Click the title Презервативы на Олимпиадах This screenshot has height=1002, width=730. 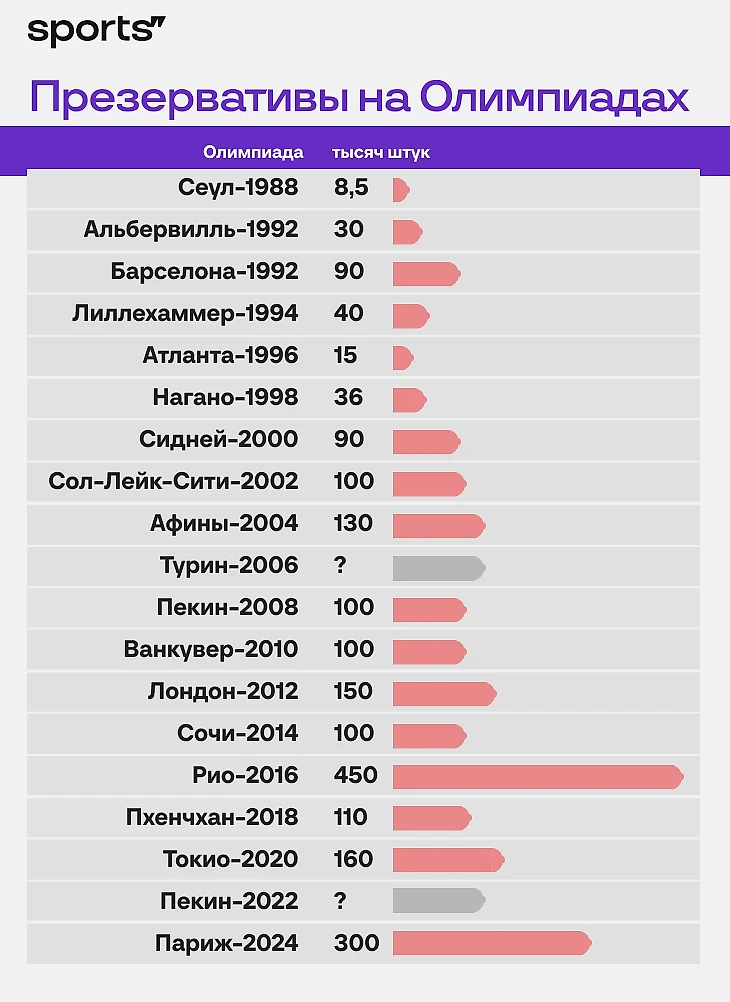[359, 97]
